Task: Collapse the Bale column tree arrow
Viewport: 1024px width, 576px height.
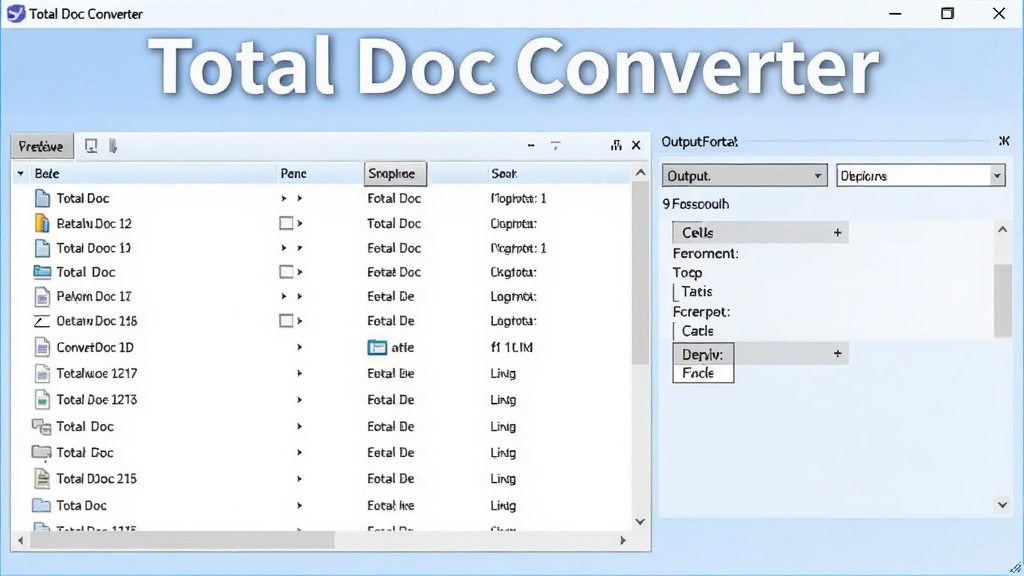Action: coord(21,174)
